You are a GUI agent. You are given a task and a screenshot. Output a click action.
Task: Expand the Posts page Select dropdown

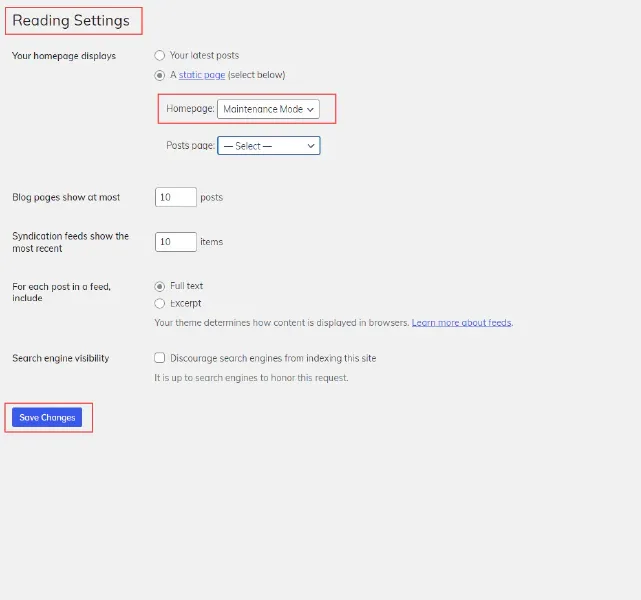[269, 146]
